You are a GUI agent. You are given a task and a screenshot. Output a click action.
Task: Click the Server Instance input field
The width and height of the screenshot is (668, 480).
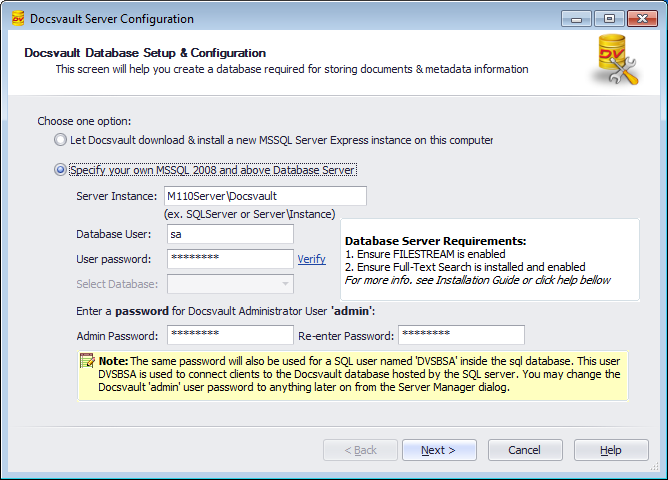coord(265,196)
